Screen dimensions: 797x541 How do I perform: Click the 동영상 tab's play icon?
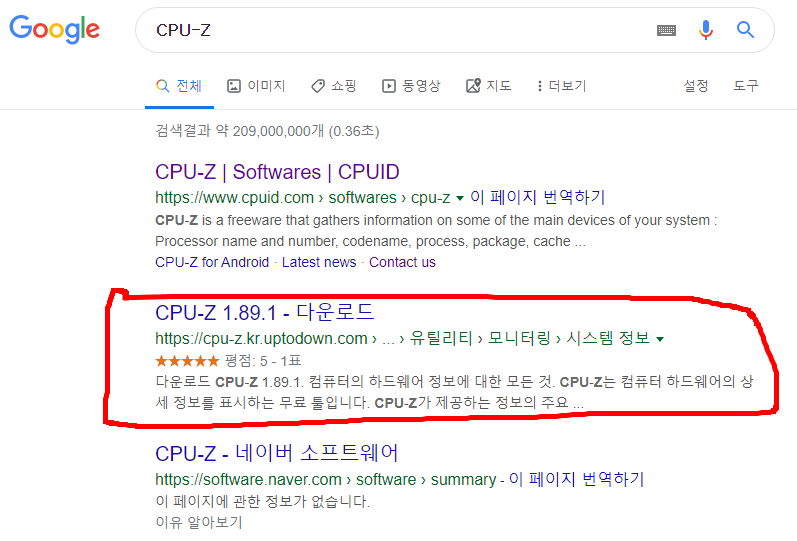pyautogui.click(x=389, y=86)
